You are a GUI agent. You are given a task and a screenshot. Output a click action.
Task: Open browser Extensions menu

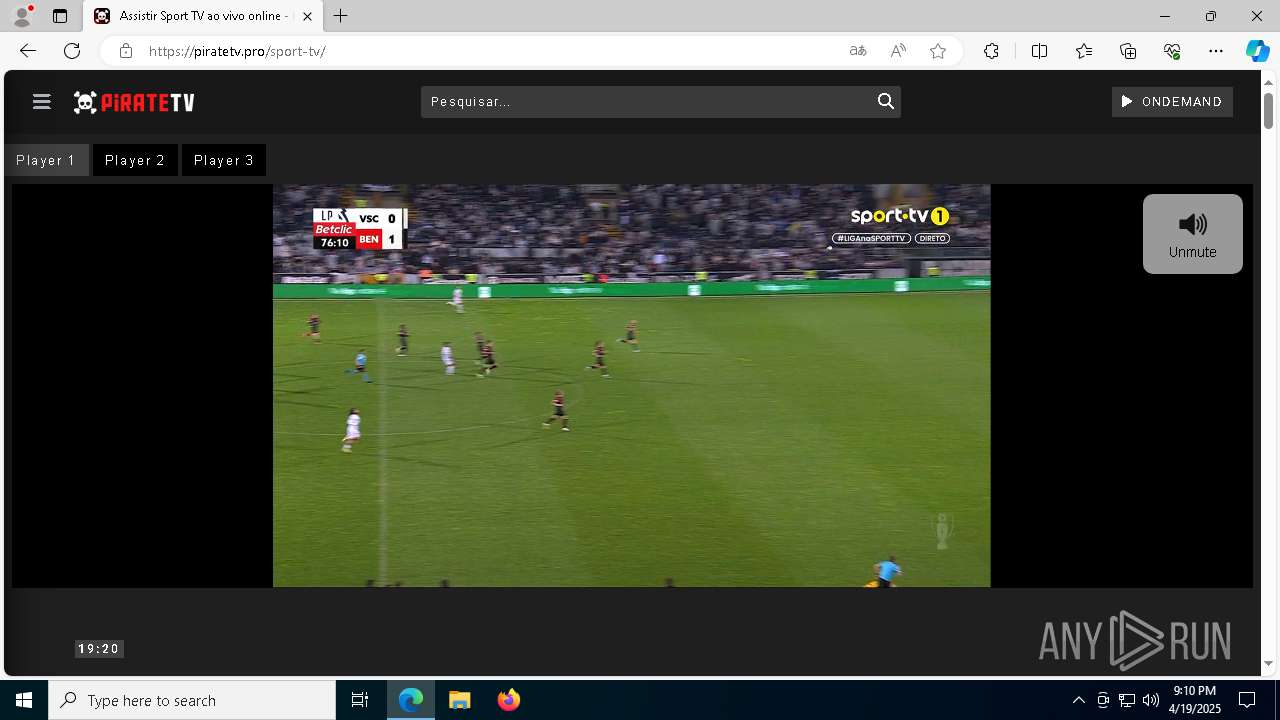pyautogui.click(x=991, y=51)
